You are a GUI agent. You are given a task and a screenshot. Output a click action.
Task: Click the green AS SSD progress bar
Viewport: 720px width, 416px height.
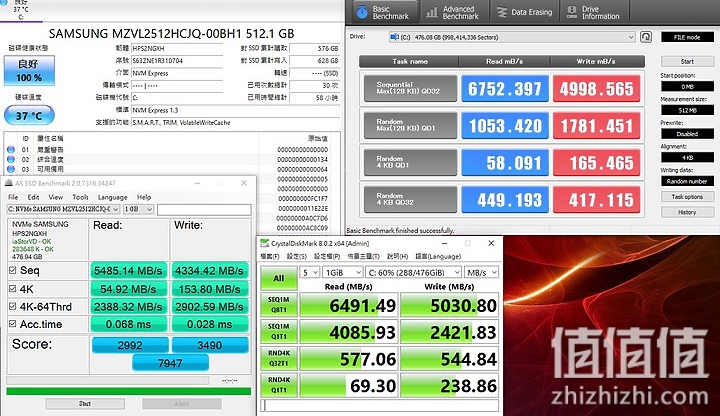(x=129, y=391)
